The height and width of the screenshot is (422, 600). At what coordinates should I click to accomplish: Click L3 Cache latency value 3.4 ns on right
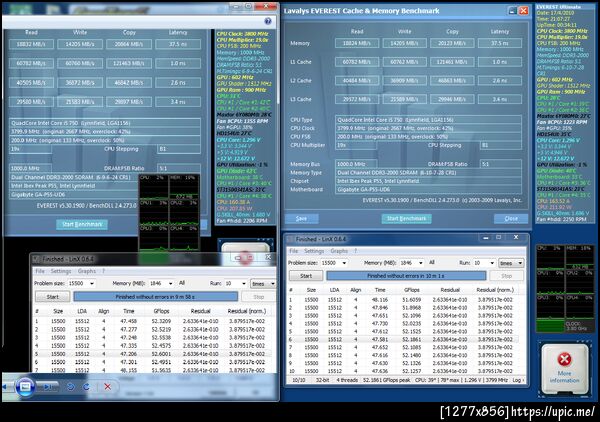(500, 99)
